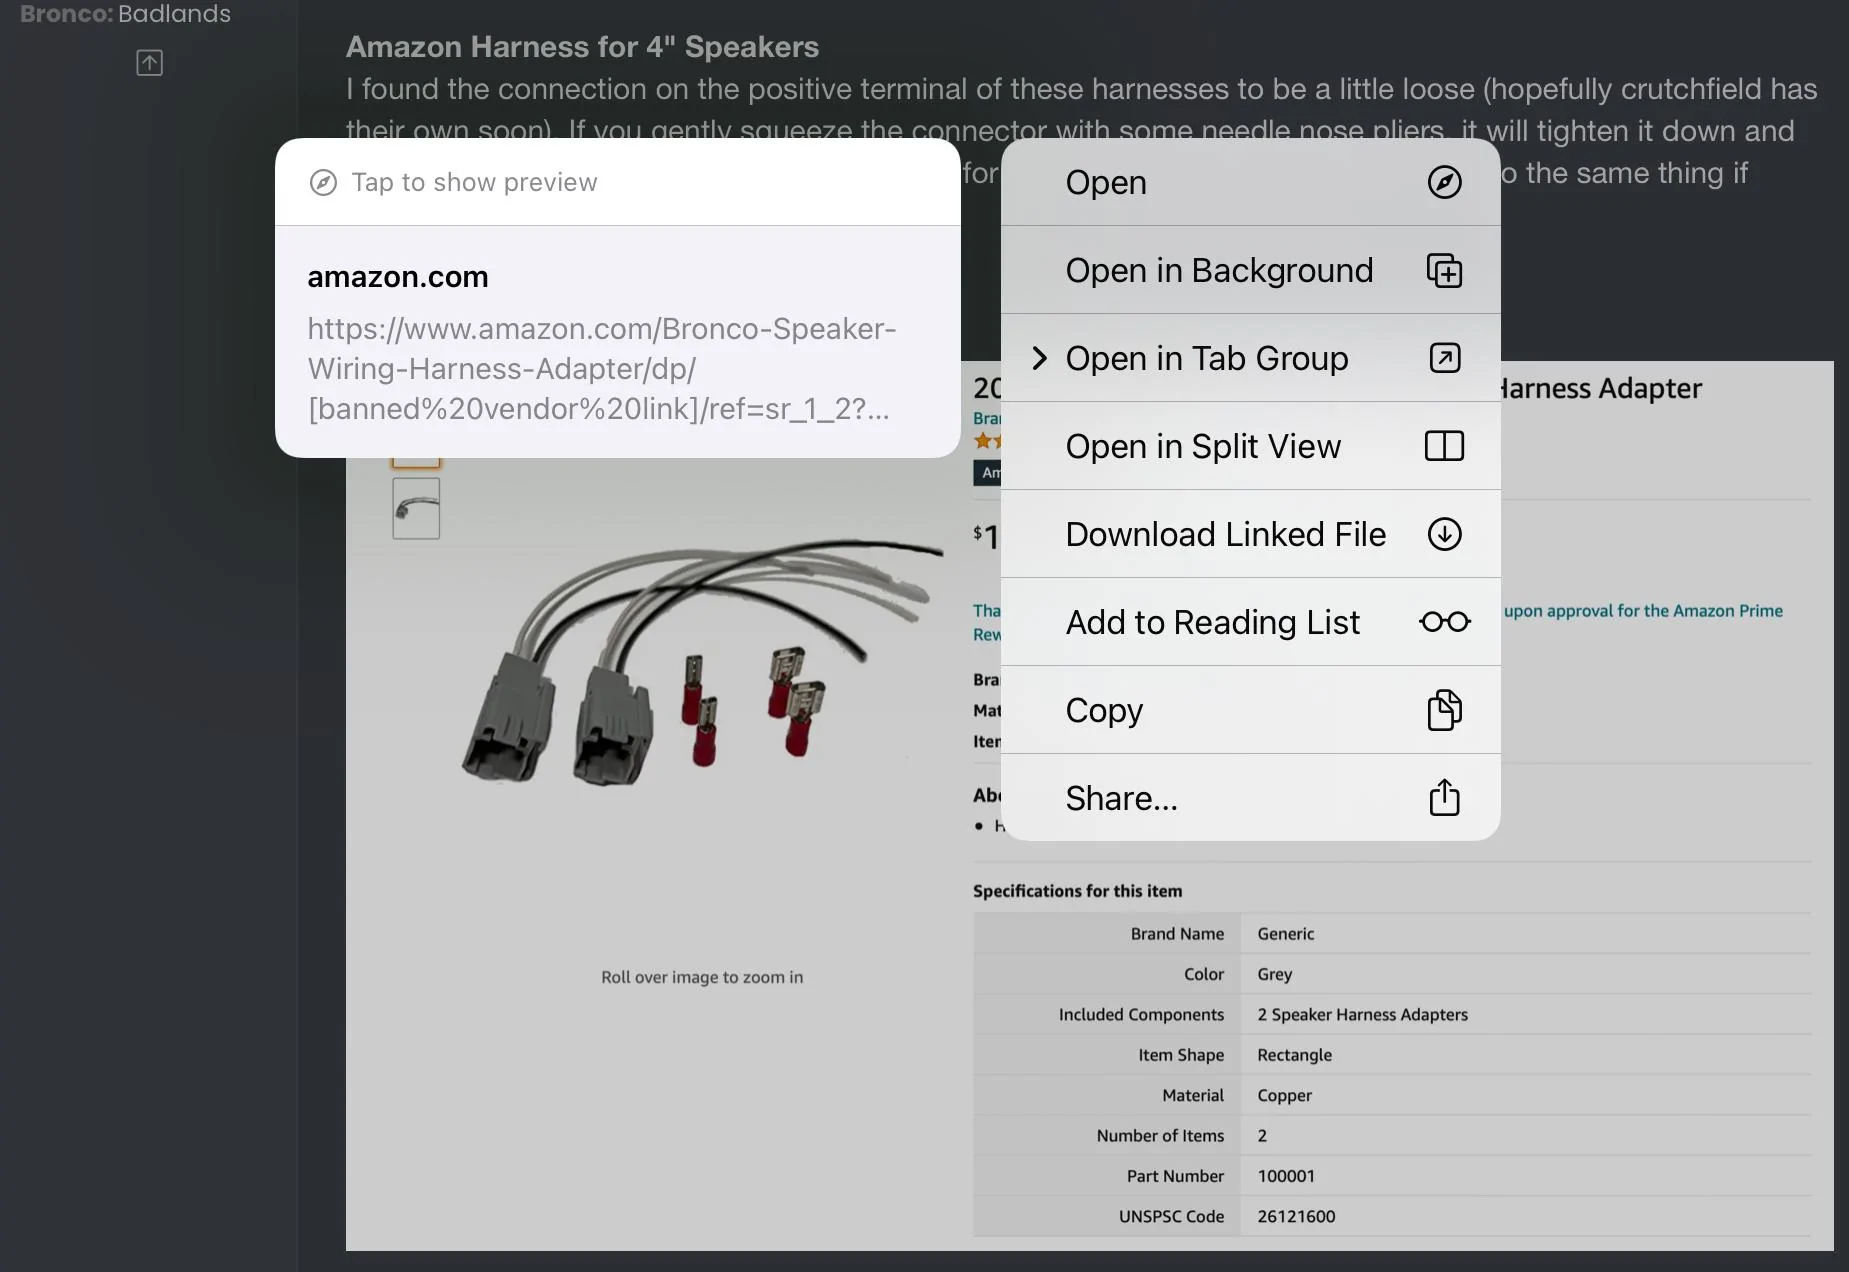Expand the Open in Tab Group chevron

[x=1040, y=358]
